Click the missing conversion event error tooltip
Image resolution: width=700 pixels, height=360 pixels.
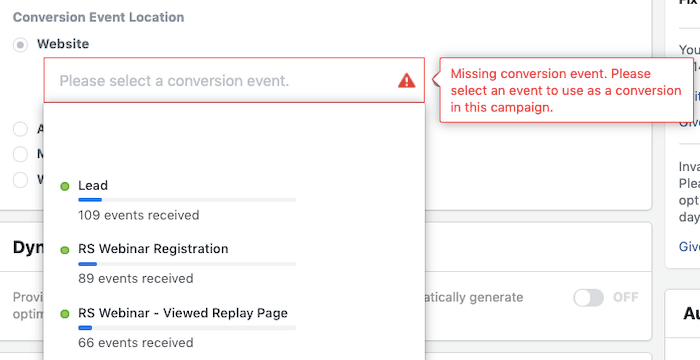point(566,90)
